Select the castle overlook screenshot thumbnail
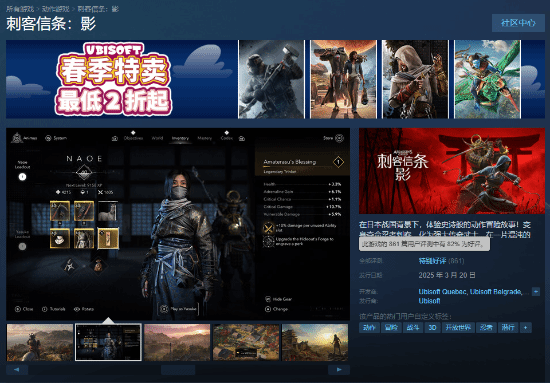 pos(315,342)
